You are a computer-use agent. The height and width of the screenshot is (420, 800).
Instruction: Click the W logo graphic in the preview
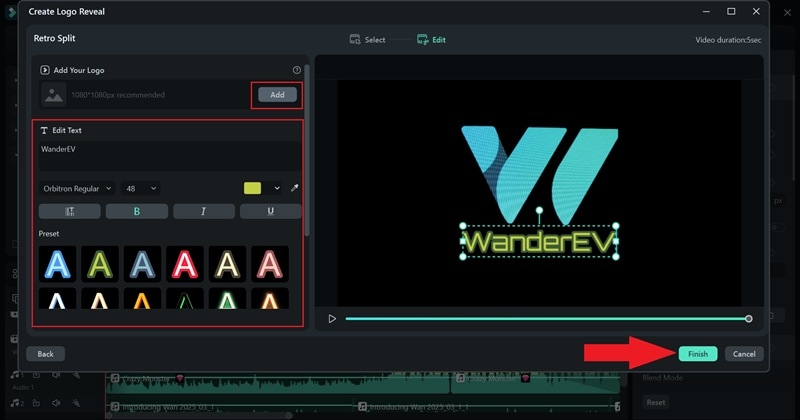[539, 175]
